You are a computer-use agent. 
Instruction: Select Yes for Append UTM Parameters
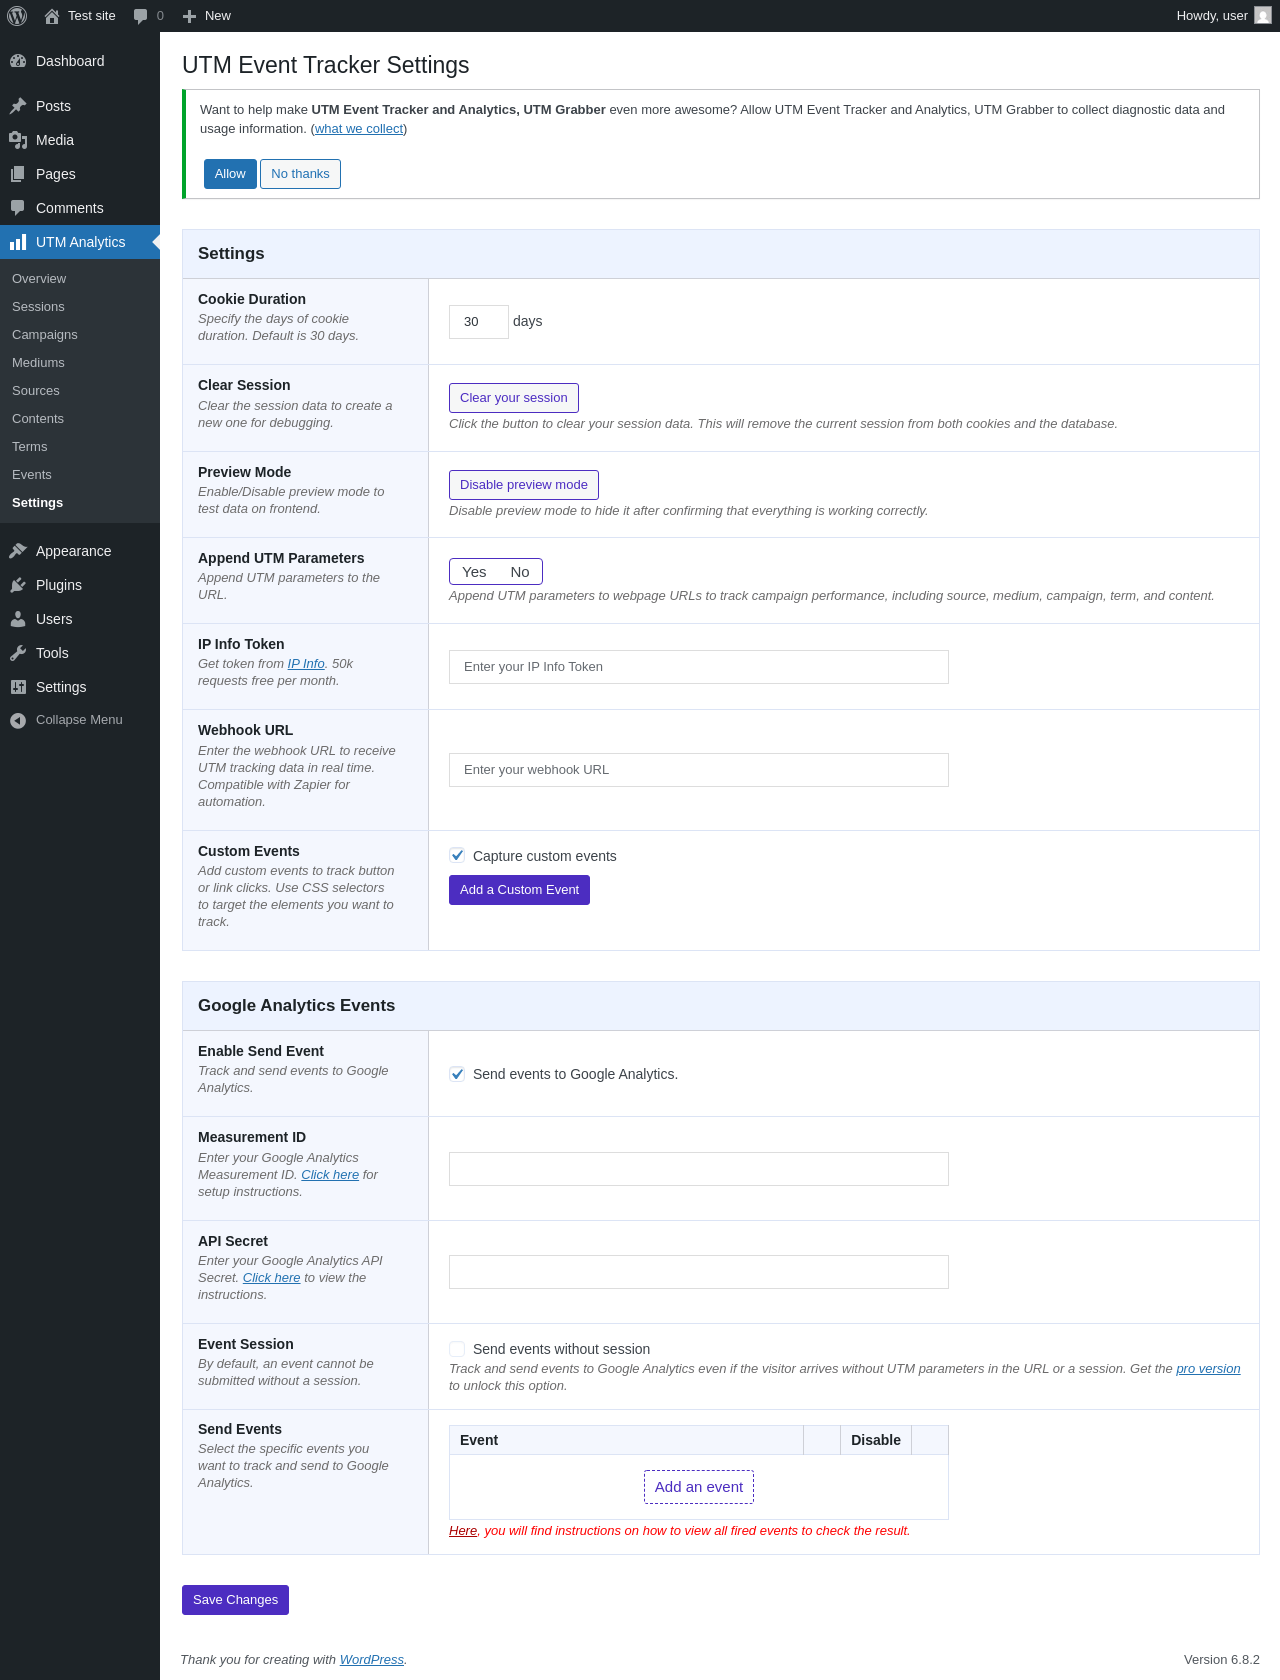tap(474, 572)
